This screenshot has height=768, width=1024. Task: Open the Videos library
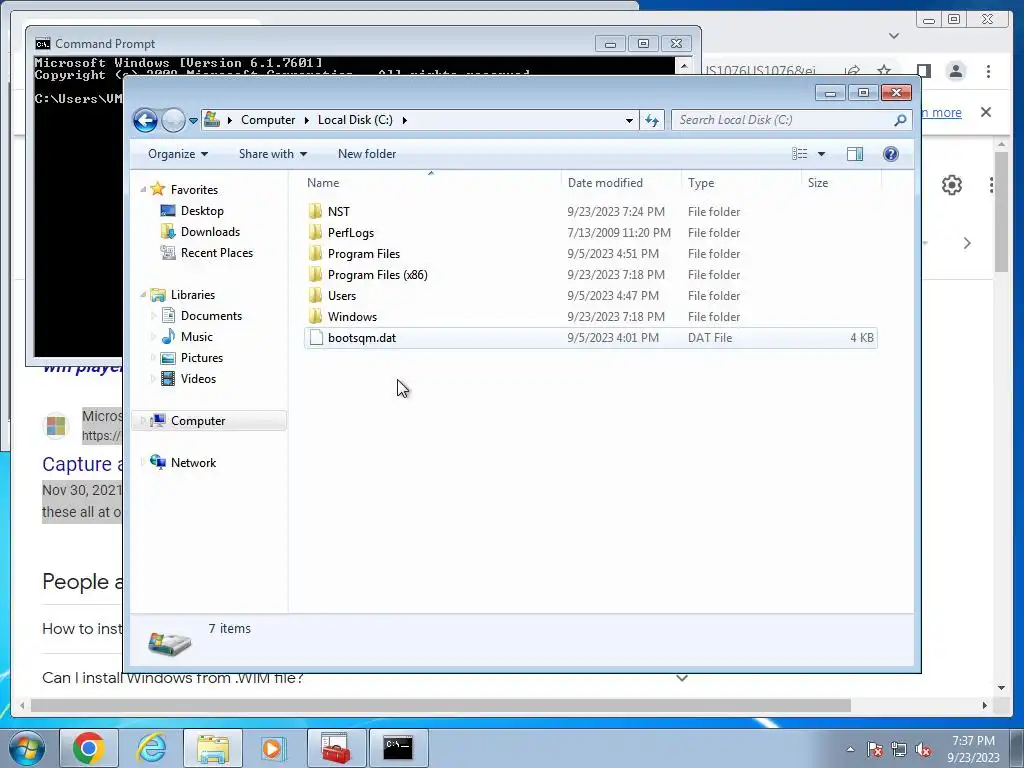point(198,379)
